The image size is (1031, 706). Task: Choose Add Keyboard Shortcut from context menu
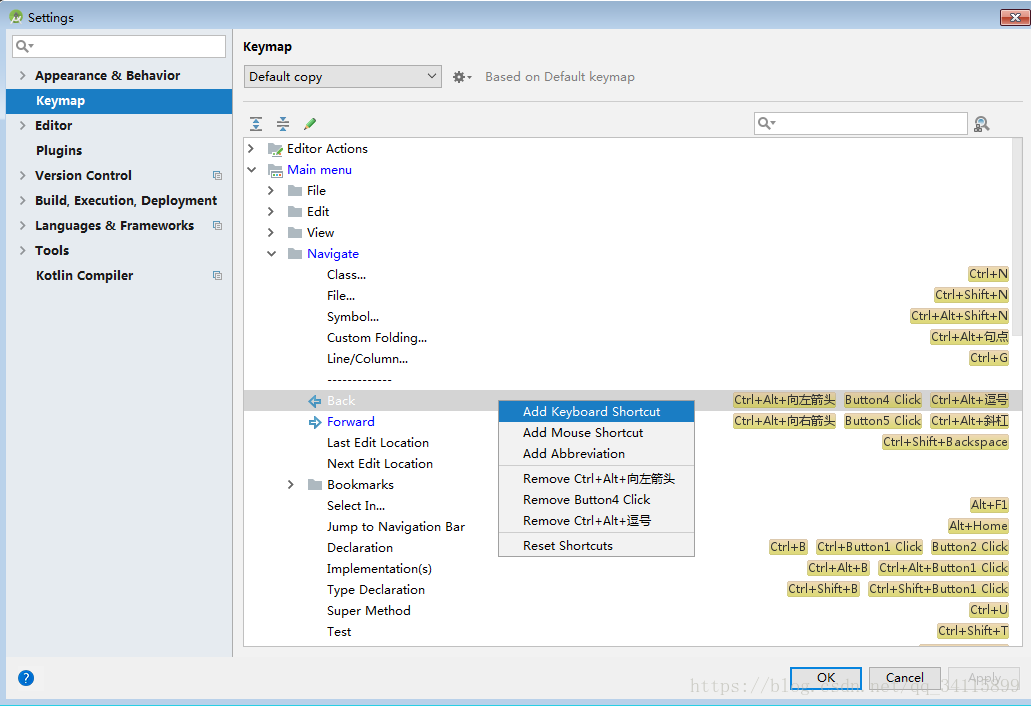(596, 412)
